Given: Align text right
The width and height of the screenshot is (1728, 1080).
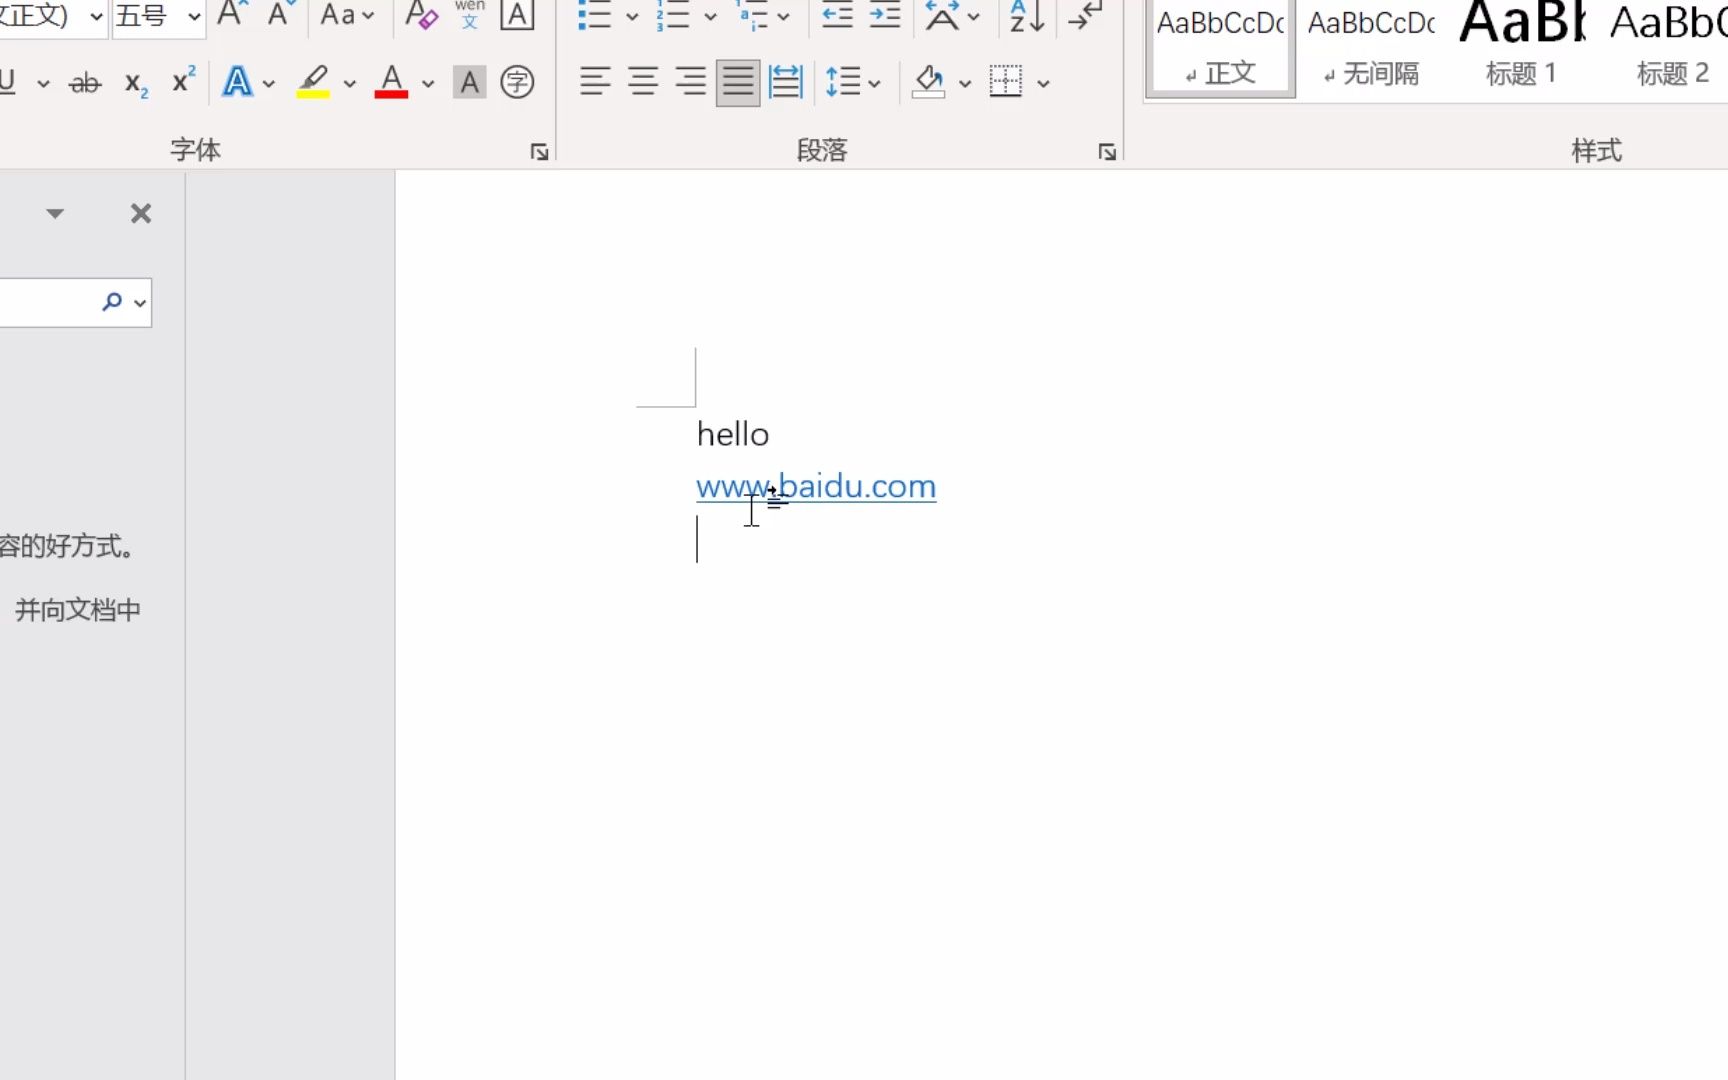Looking at the screenshot, I should pos(691,82).
